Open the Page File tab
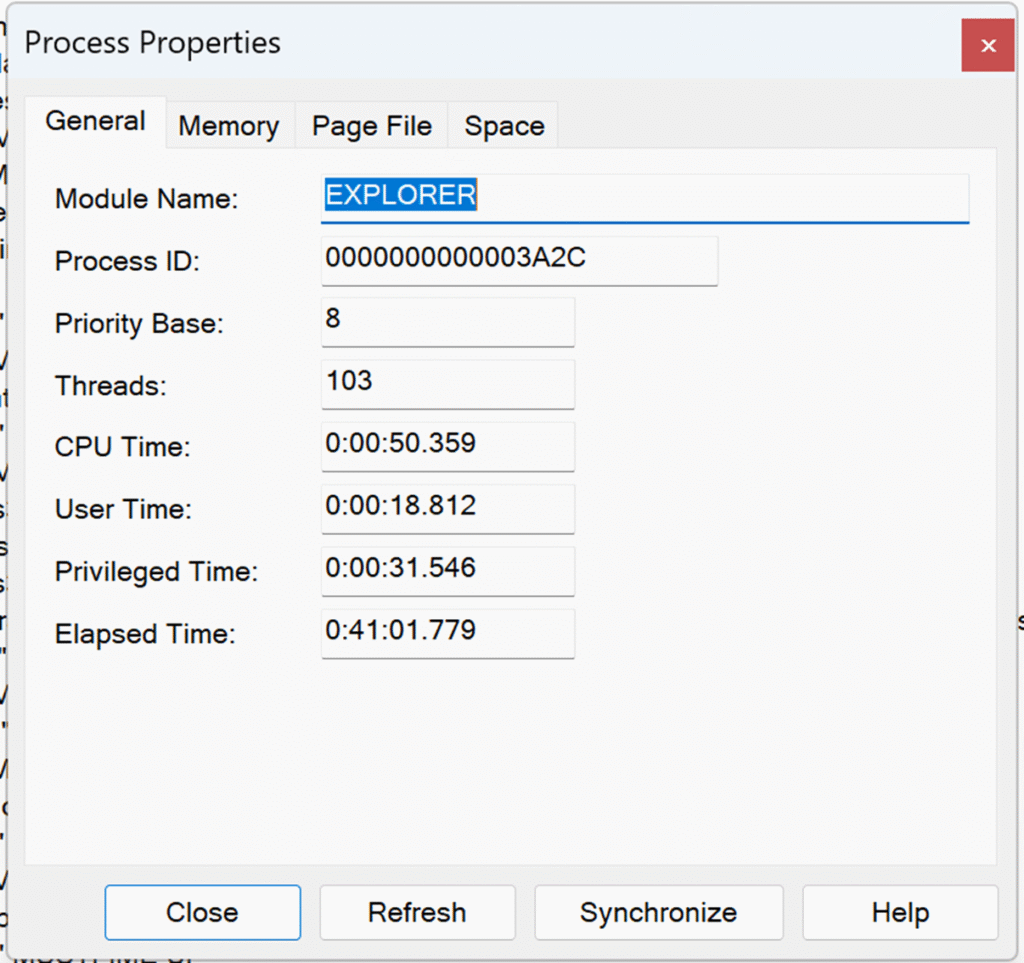The width and height of the screenshot is (1024, 963). [x=371, y=126]
